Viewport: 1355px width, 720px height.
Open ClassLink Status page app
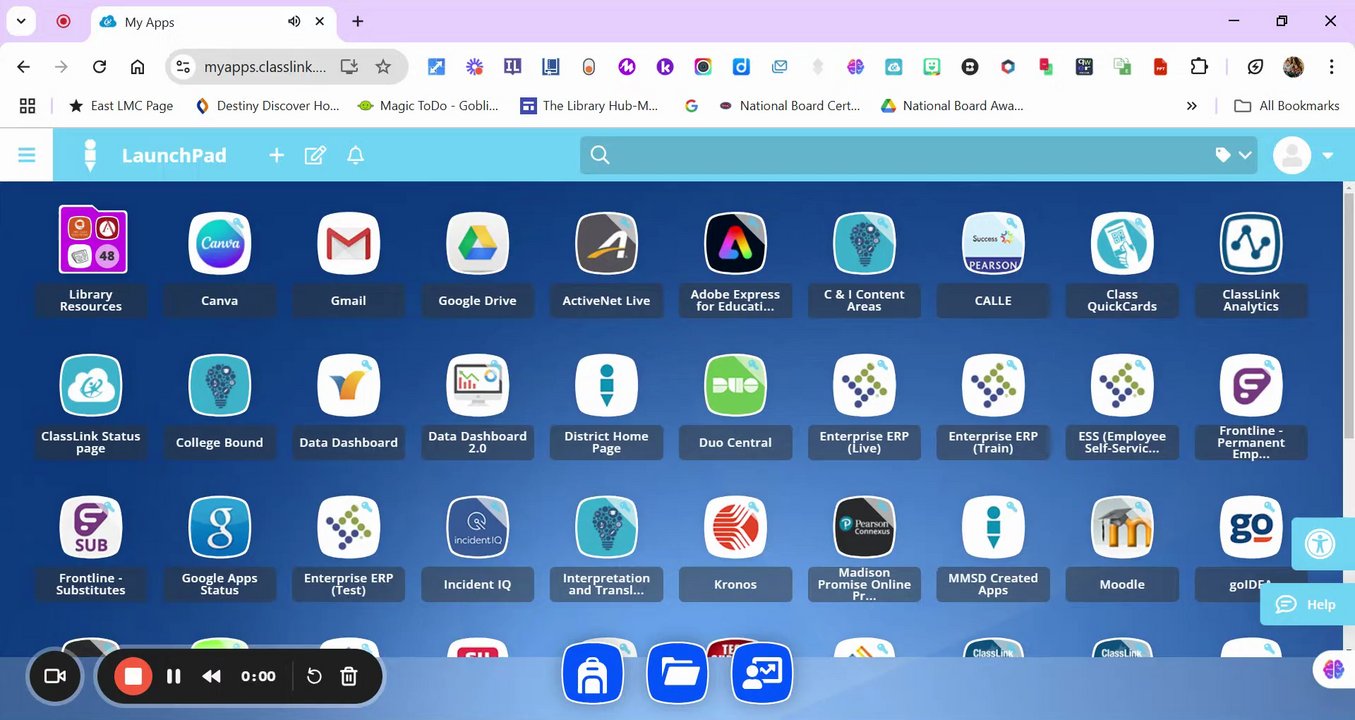click(x=91, y=385)
